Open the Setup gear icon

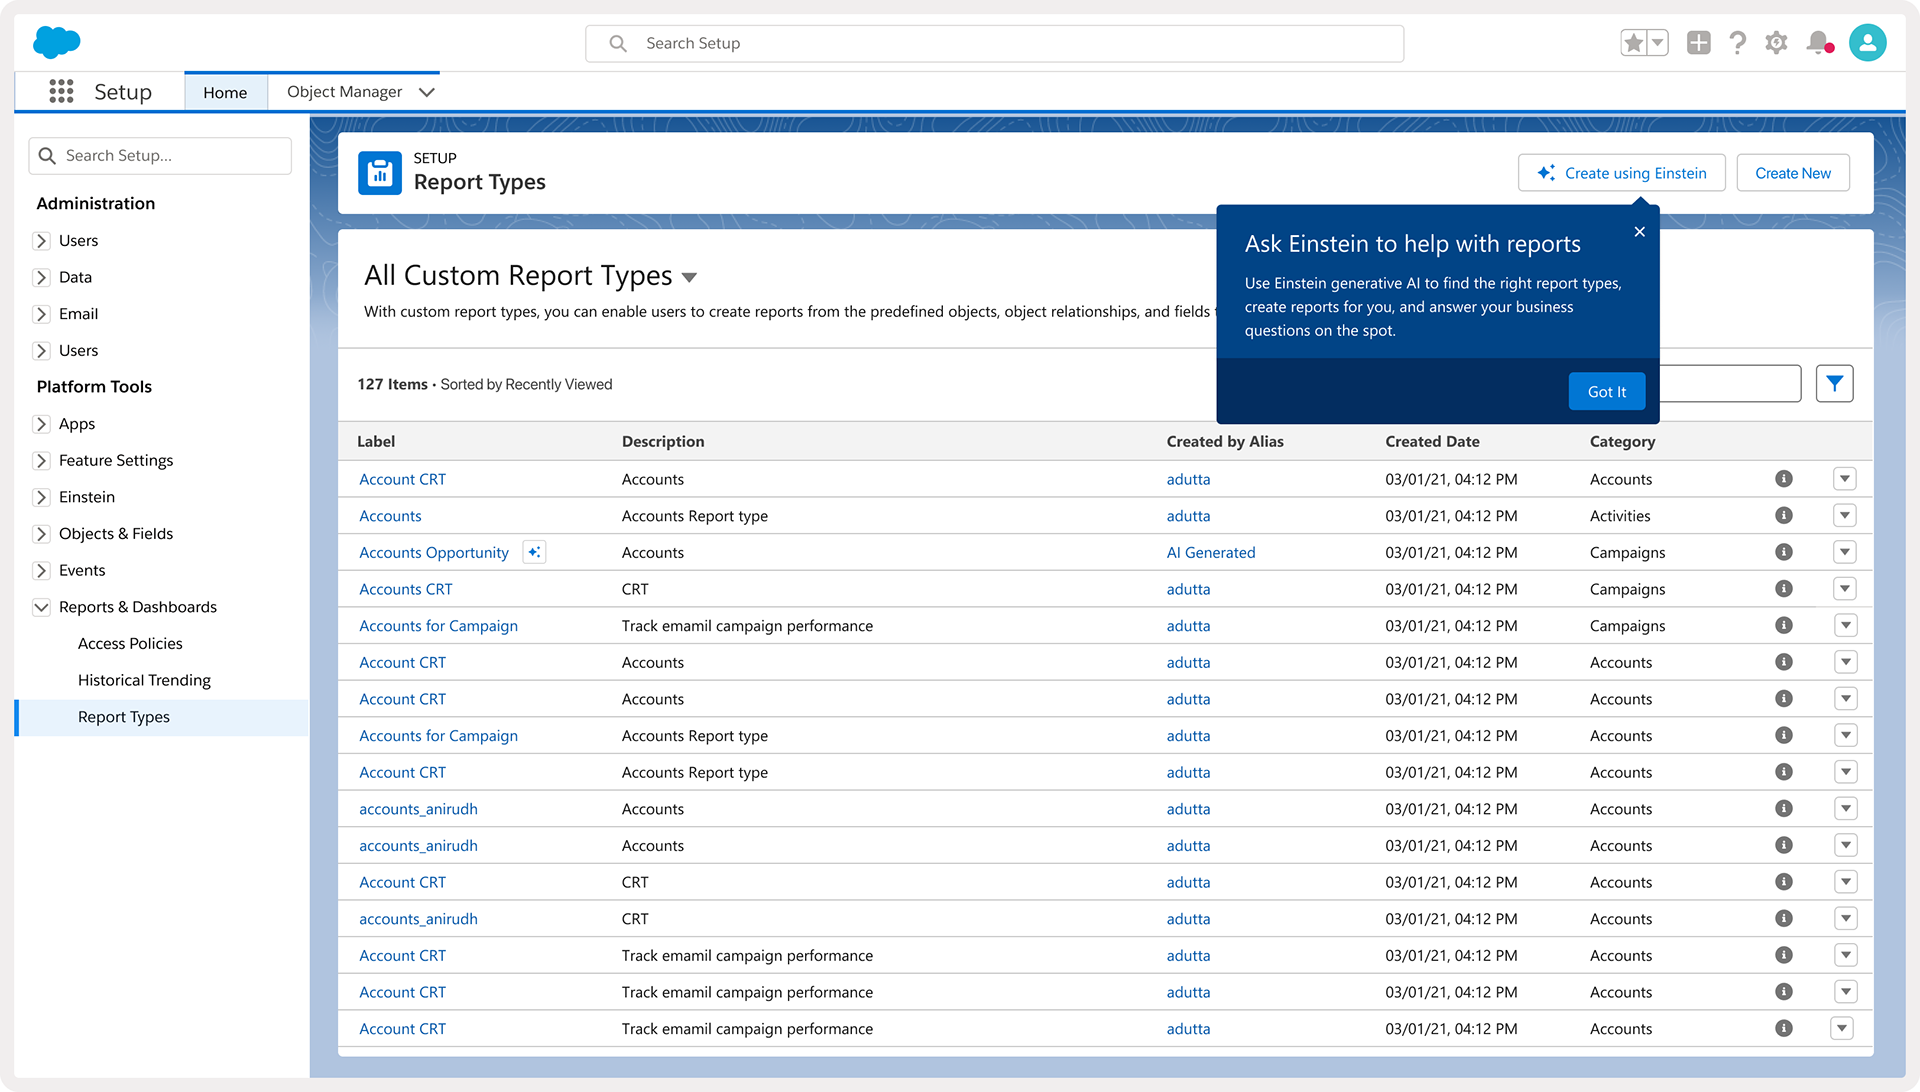(x=1776, y=43)
